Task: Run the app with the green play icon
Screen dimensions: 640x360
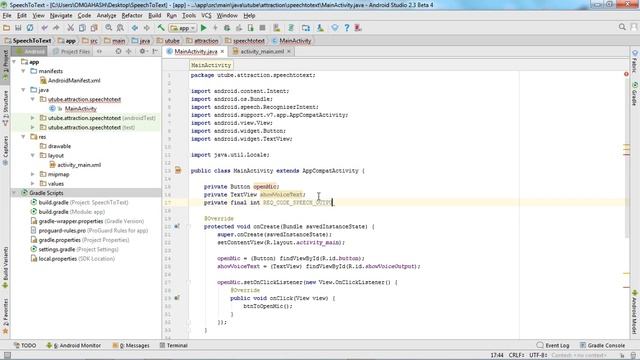Action: point(204,28)
